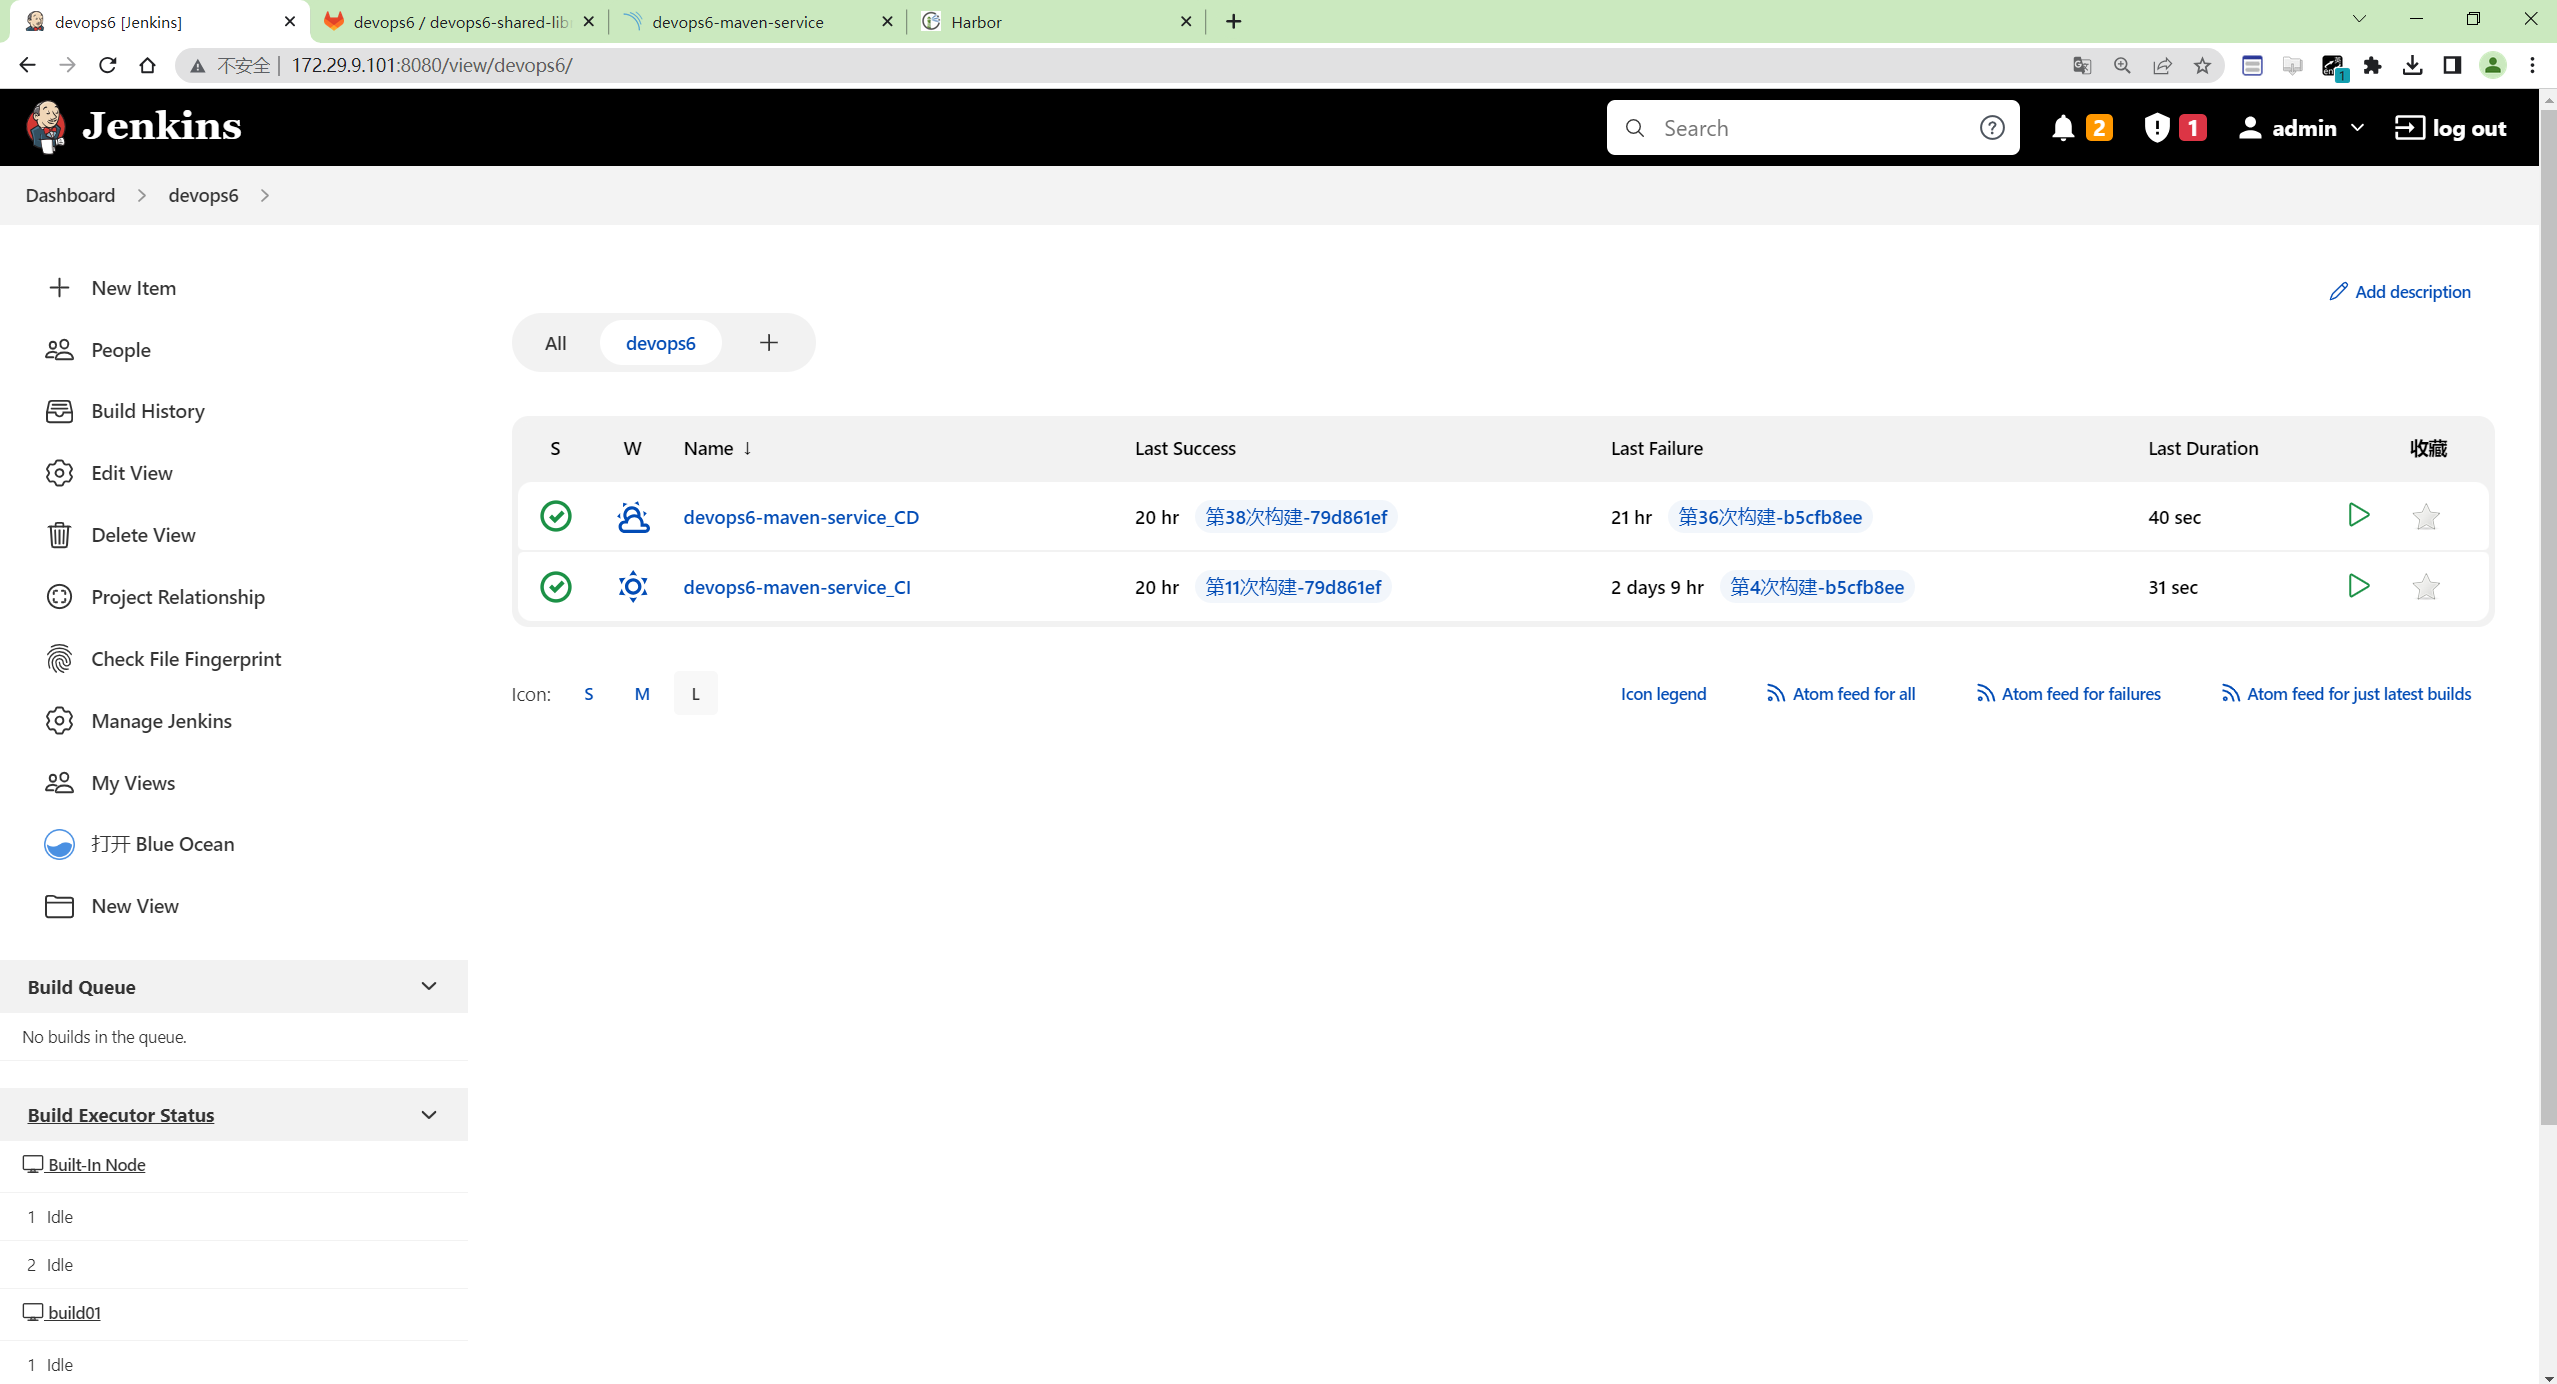Click the sunny weather icon for CI job
This screenshot has height=1384, width=2557.
click(x=633, y=587)
